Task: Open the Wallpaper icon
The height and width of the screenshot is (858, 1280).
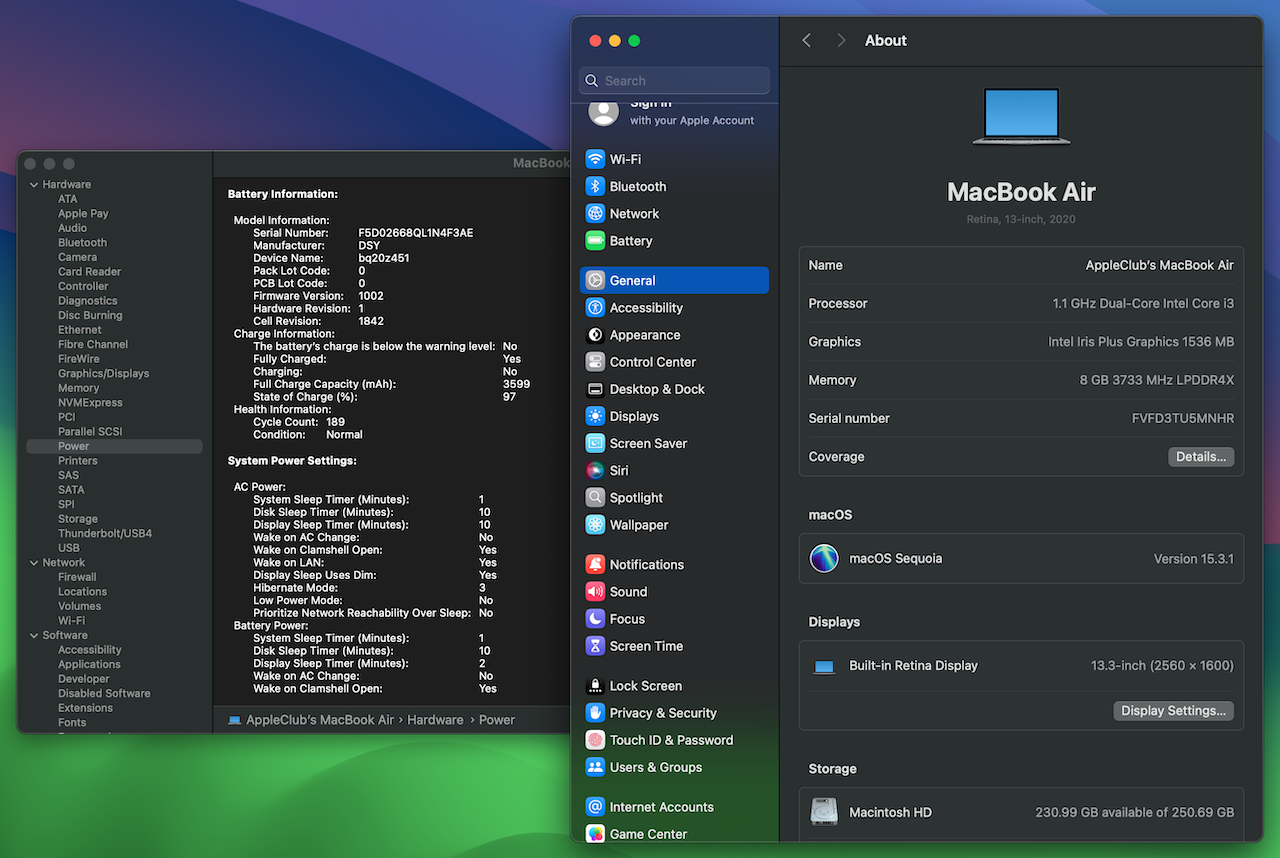Action: 595,524
